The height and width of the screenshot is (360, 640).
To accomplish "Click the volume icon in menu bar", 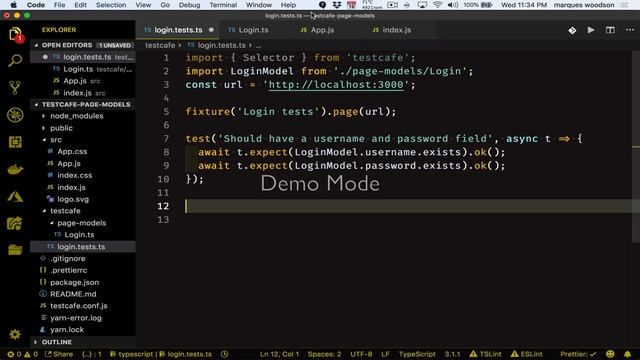I will tap(452, 5).
